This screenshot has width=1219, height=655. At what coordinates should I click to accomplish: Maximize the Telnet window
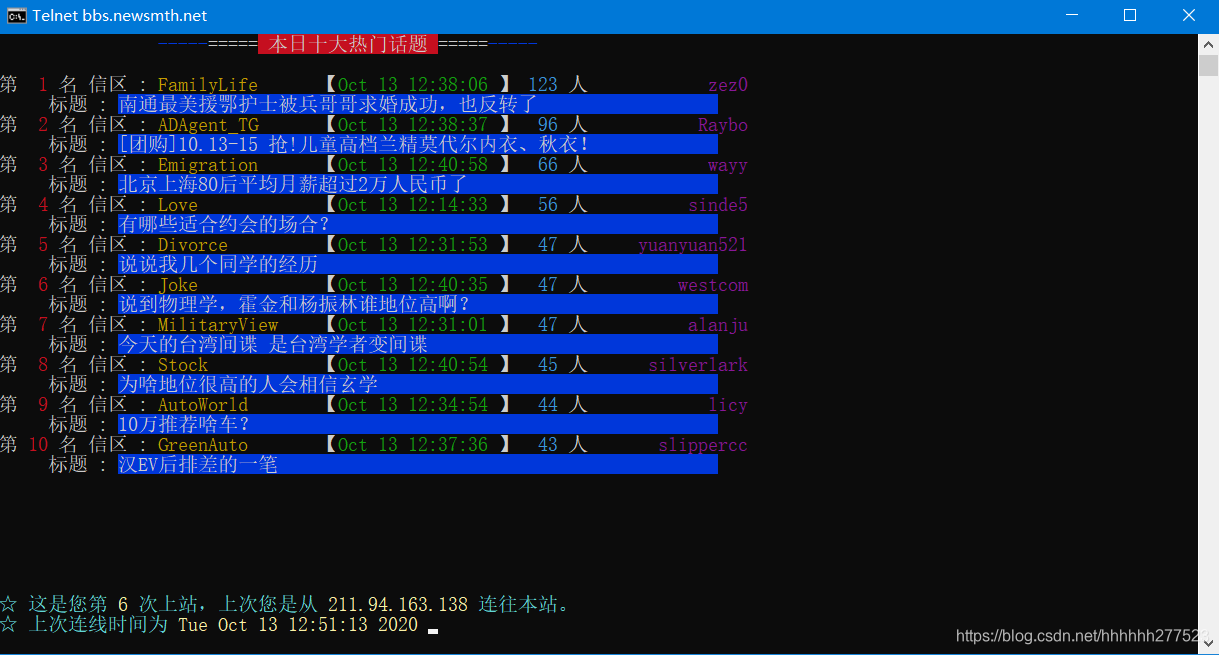[x=1130, y=15]
